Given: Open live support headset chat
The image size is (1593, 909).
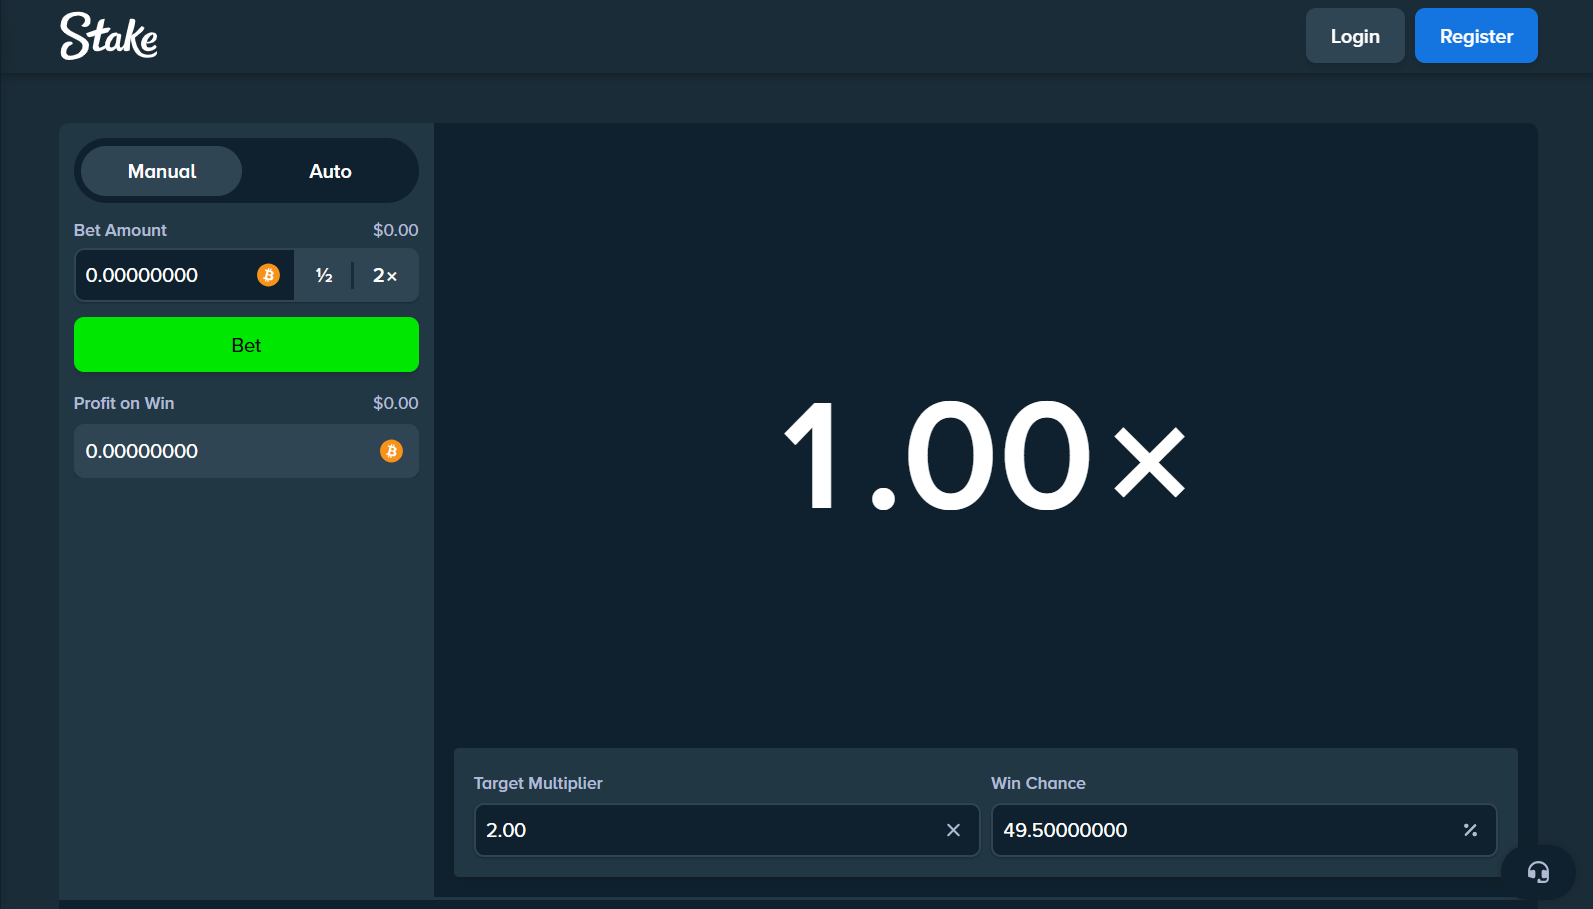Looking at the screenshot, I should pos(1538,872).
